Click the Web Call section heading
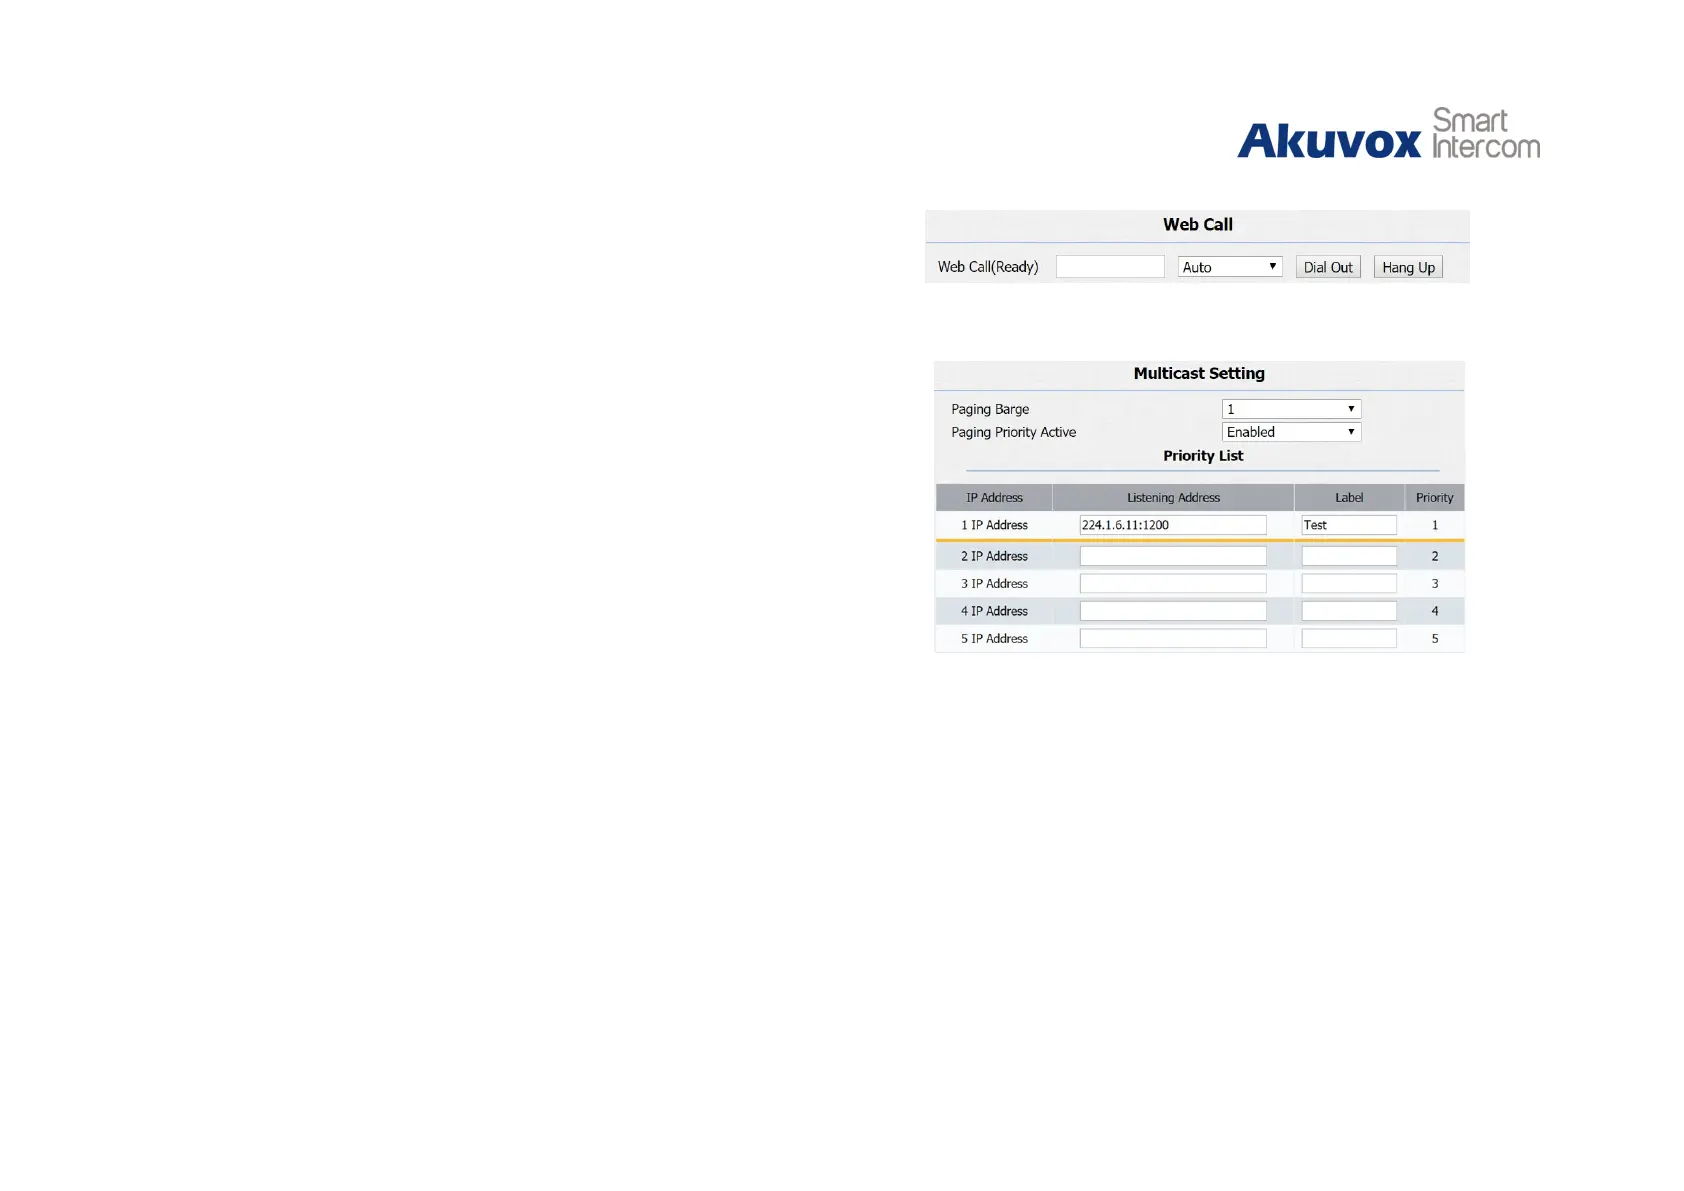This screenshot has height=1191, width=1684. click(1197, 225)
